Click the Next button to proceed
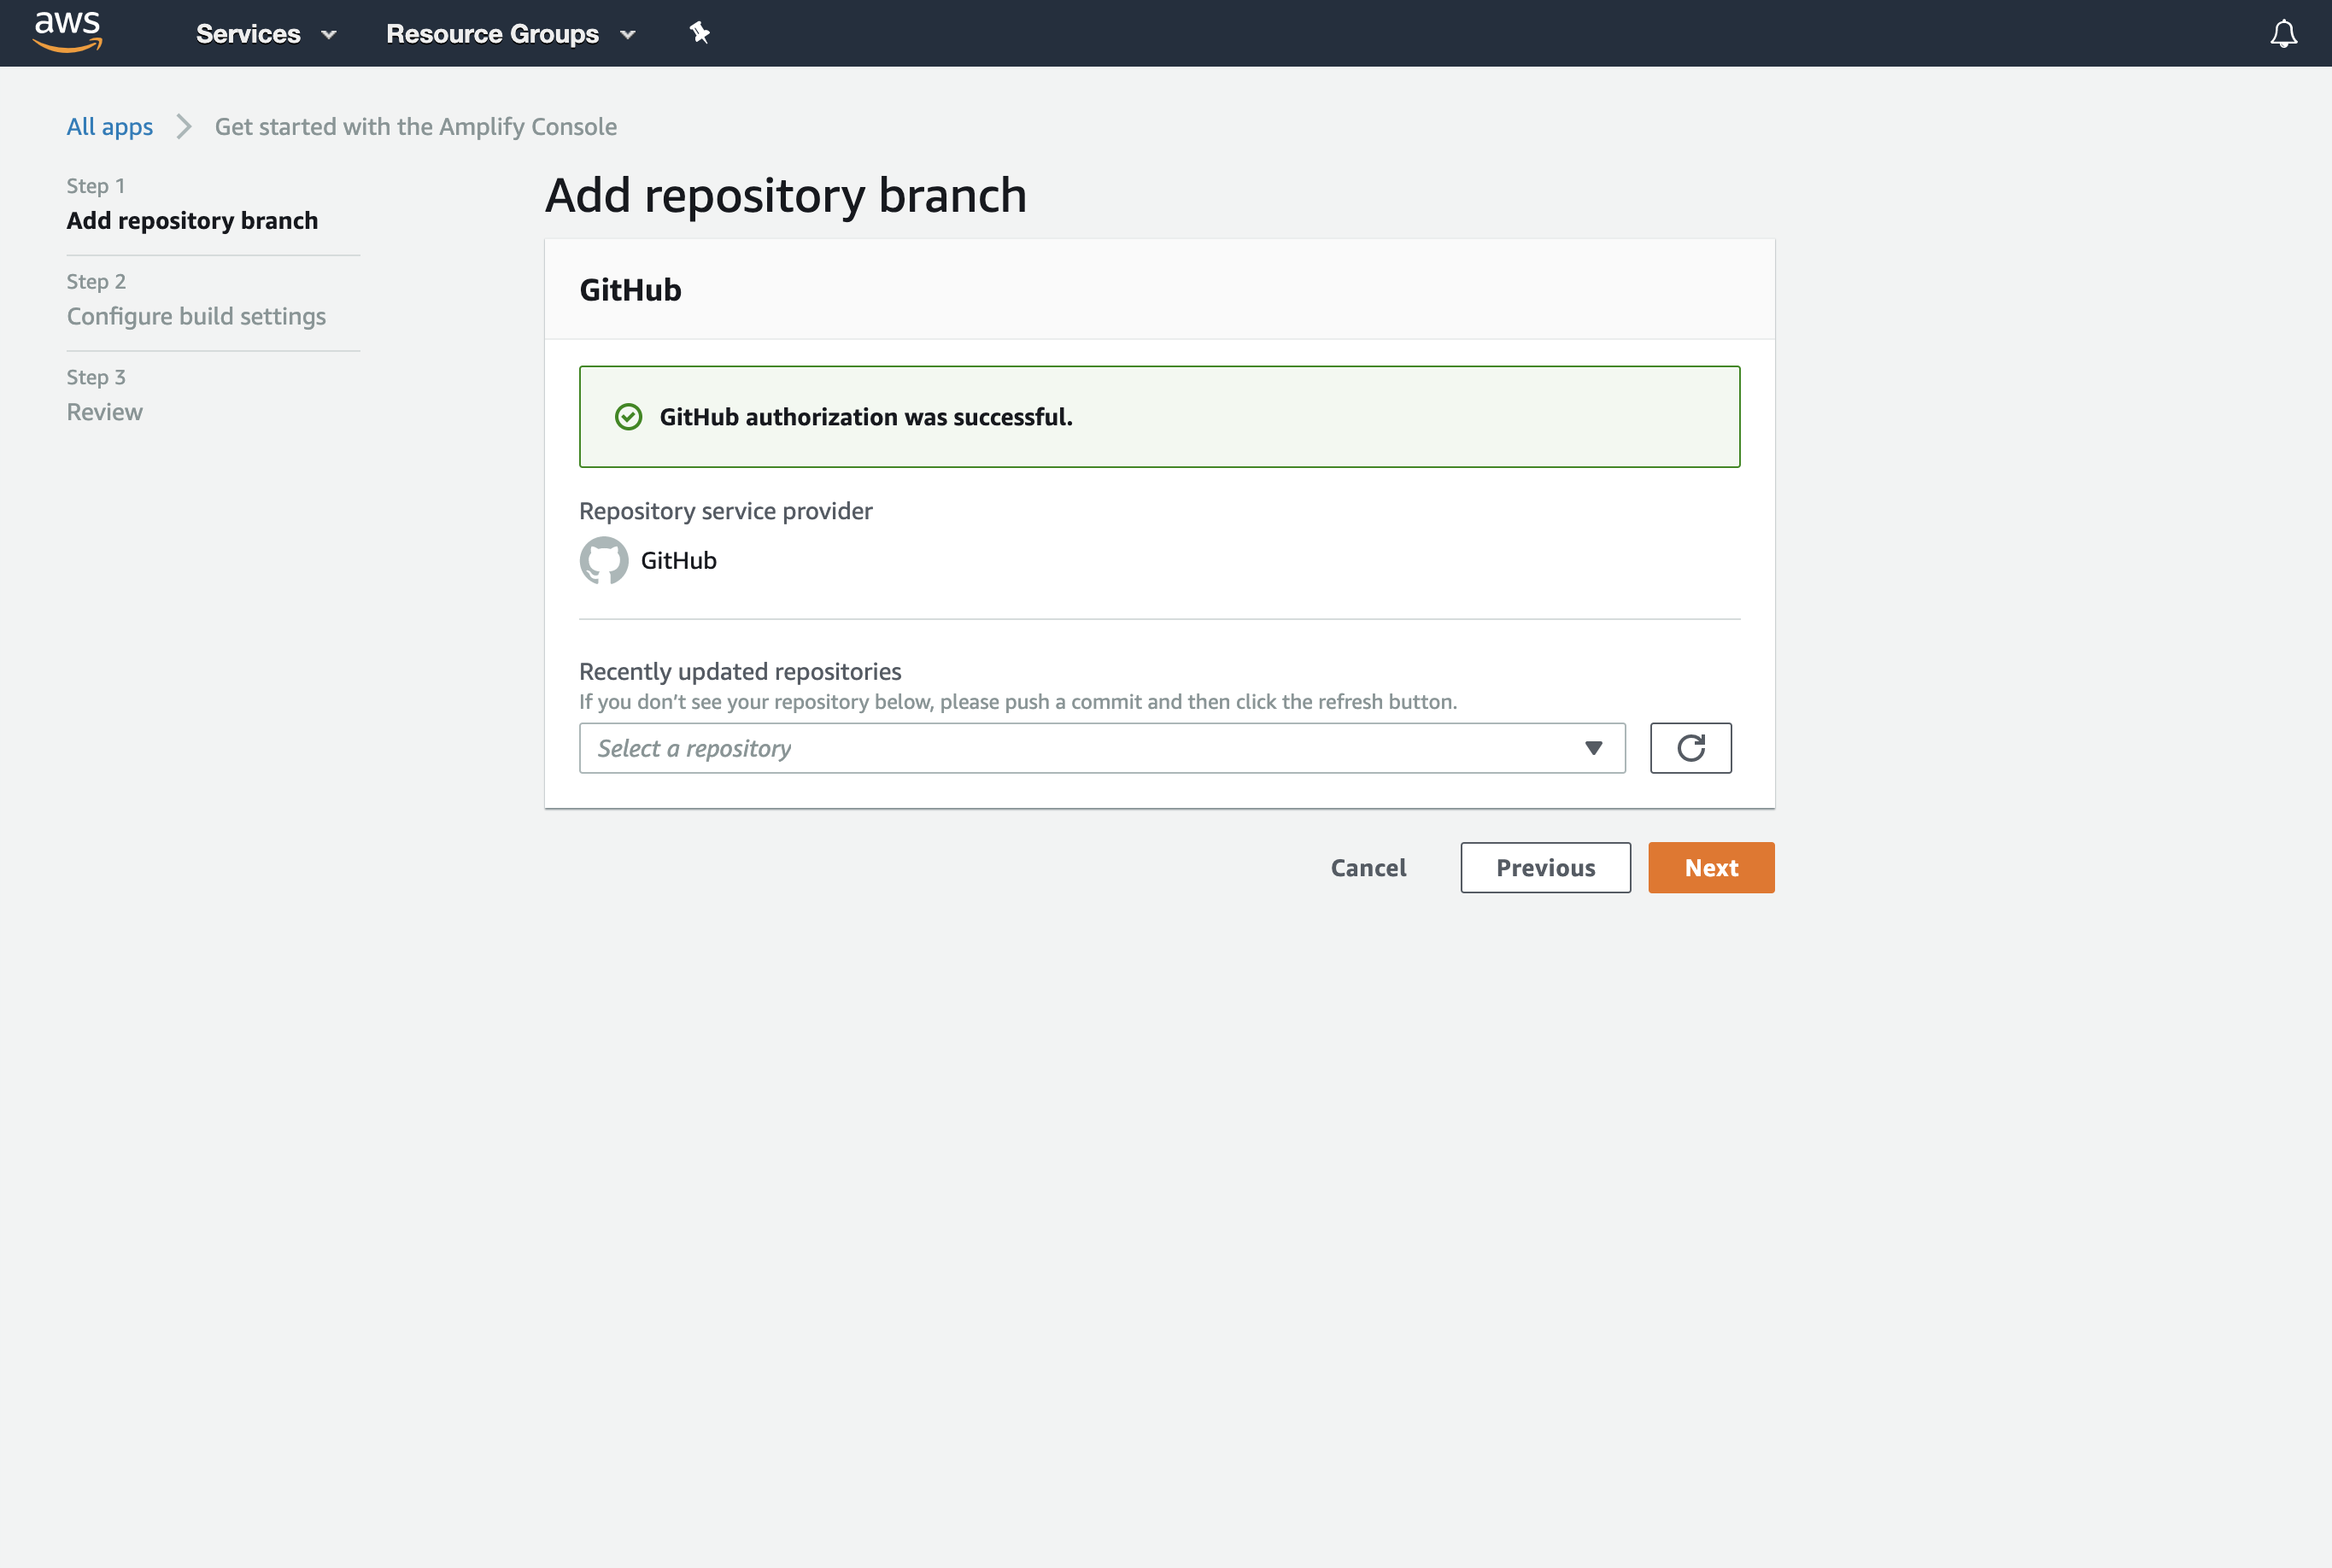 point(1711,866)
